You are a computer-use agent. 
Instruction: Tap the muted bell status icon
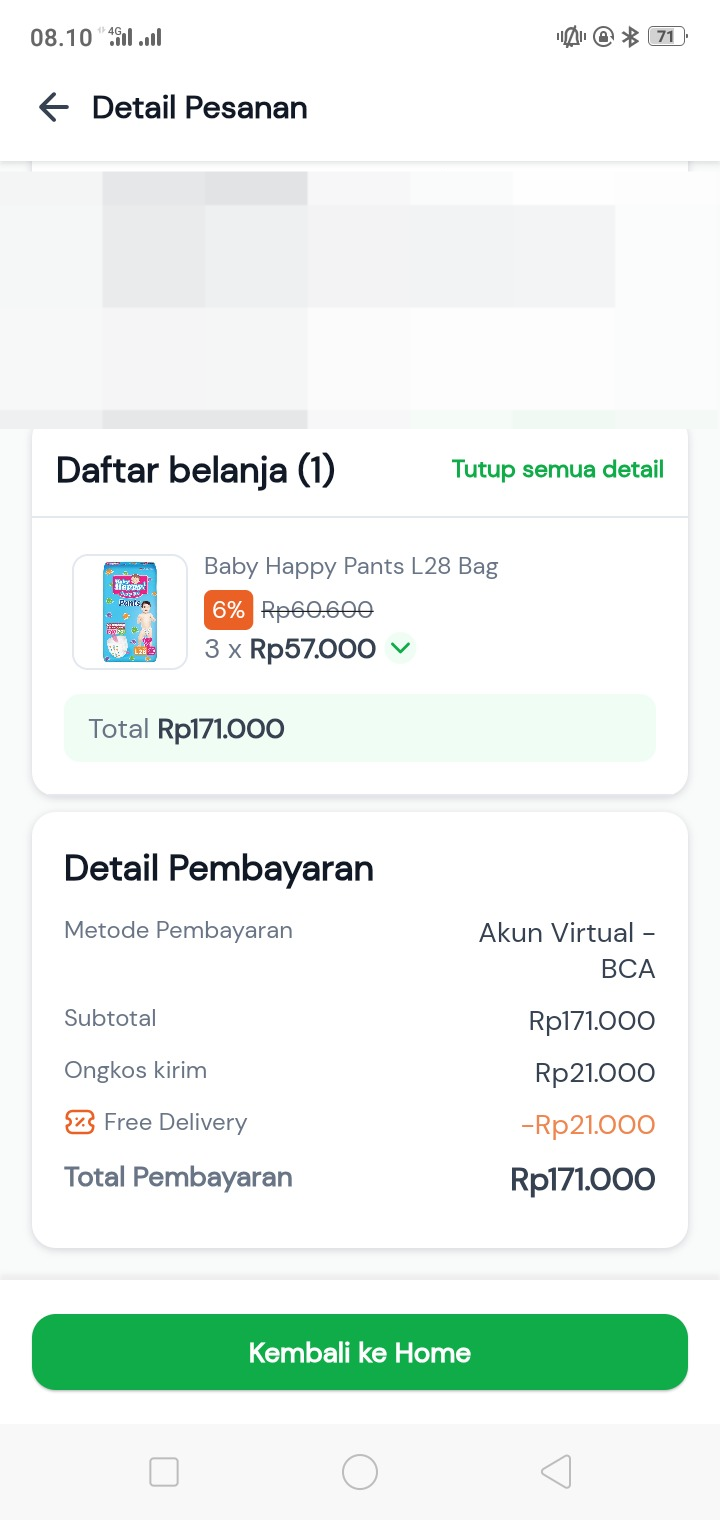(x=571, y=37)
